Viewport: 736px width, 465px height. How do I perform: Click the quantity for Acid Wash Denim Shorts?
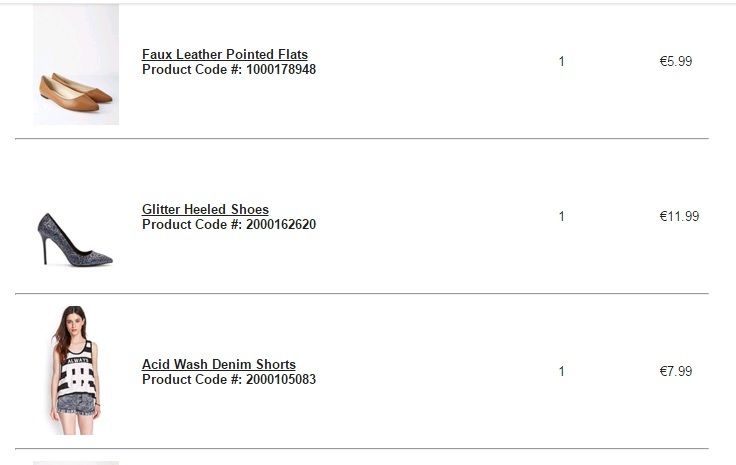tap(561, 371)
